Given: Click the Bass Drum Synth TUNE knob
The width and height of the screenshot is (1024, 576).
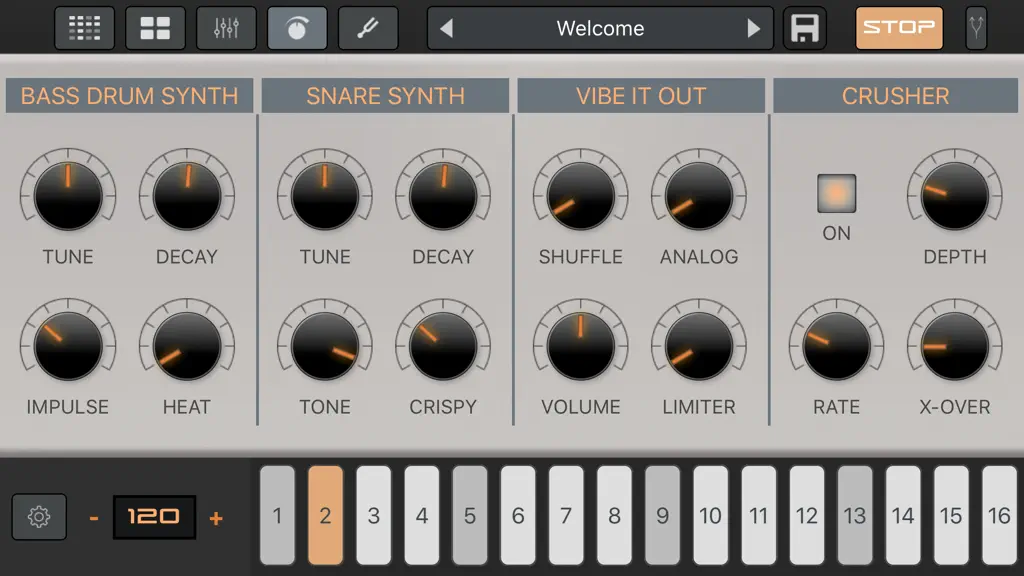Looking at the screenshot, I should pos(68,195).
